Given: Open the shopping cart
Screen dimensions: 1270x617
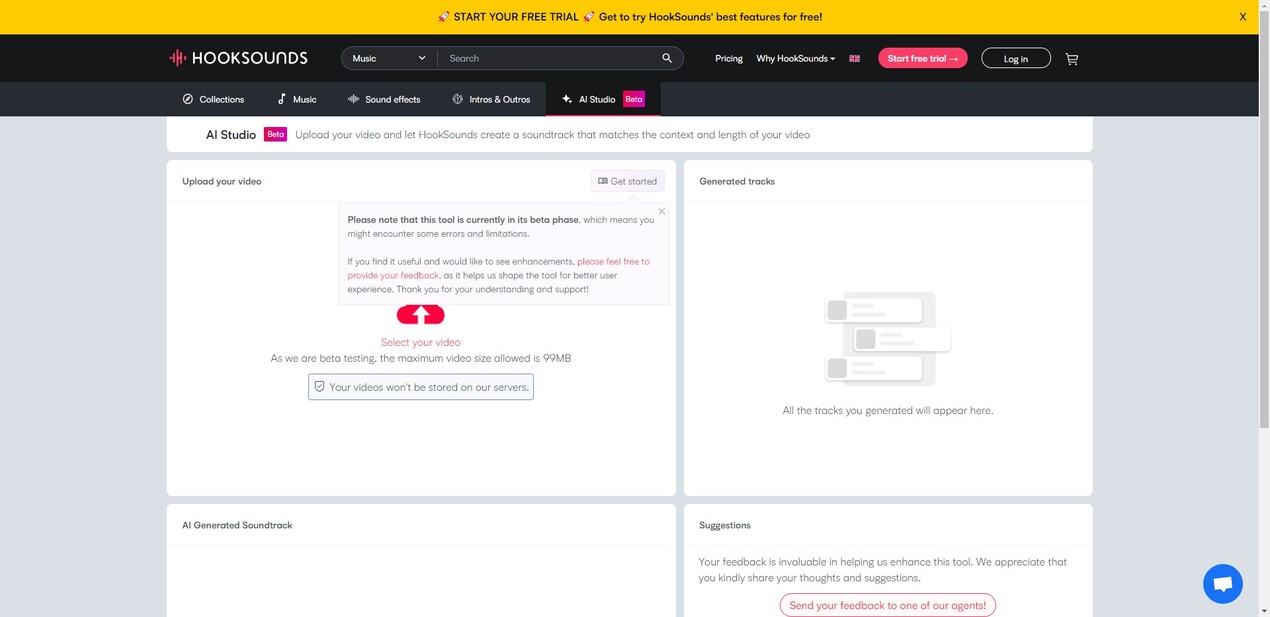Looking at the screenshot, I should pos(1072,59).
